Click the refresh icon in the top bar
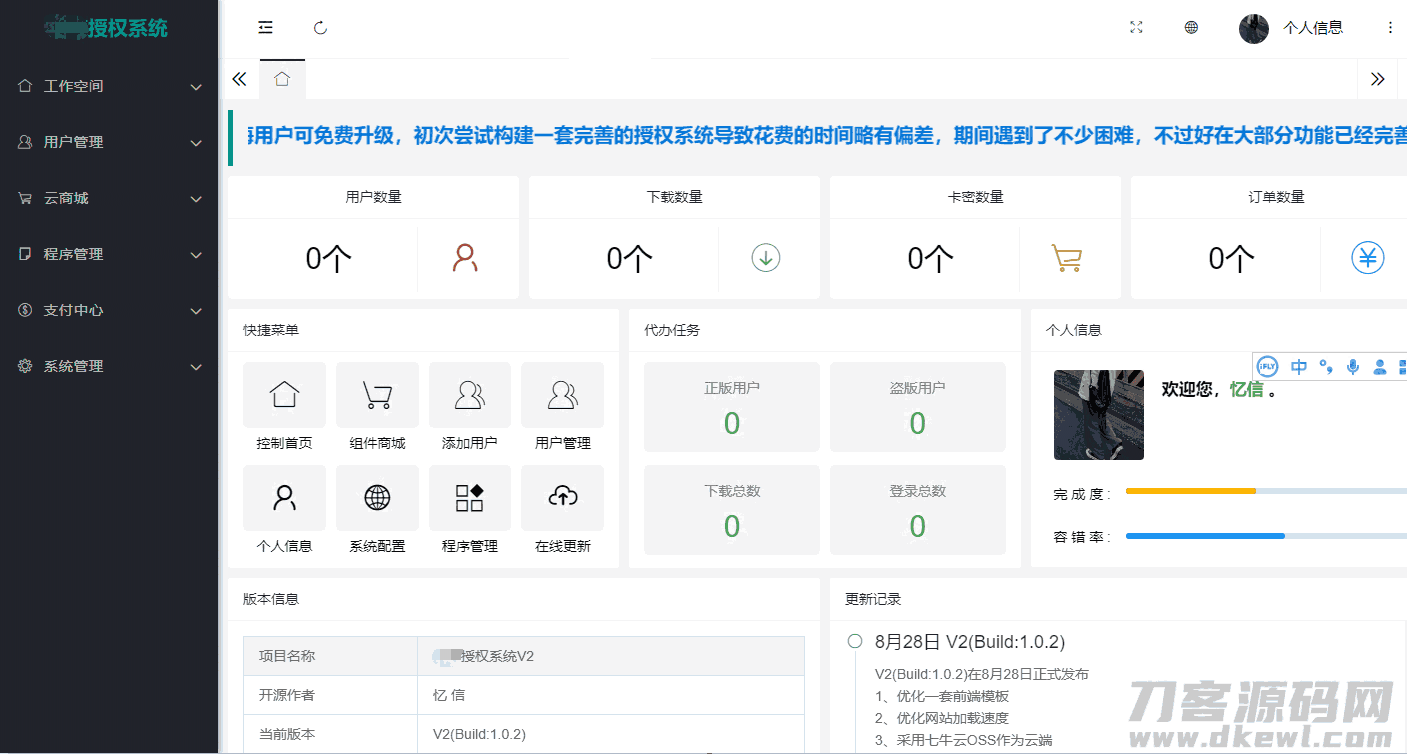The height and width of the screenshot is (754, 1407). [320, 28]
